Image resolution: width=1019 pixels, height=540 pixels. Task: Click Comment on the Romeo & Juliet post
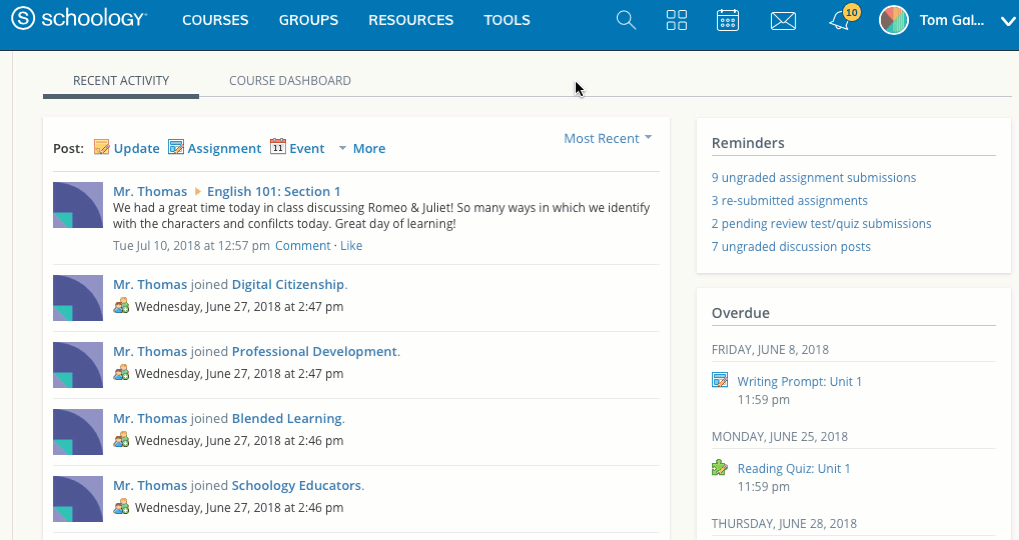tap(302, 245)
